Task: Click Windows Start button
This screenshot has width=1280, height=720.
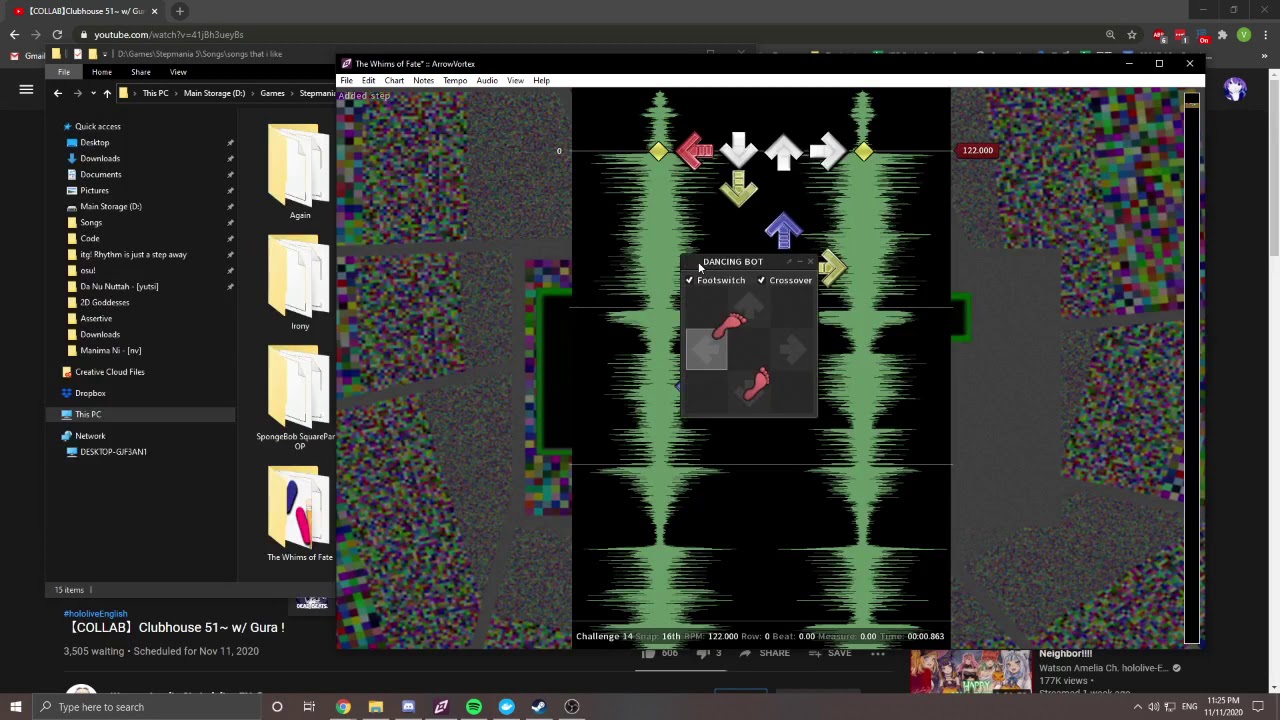Action: coord(15,707)
